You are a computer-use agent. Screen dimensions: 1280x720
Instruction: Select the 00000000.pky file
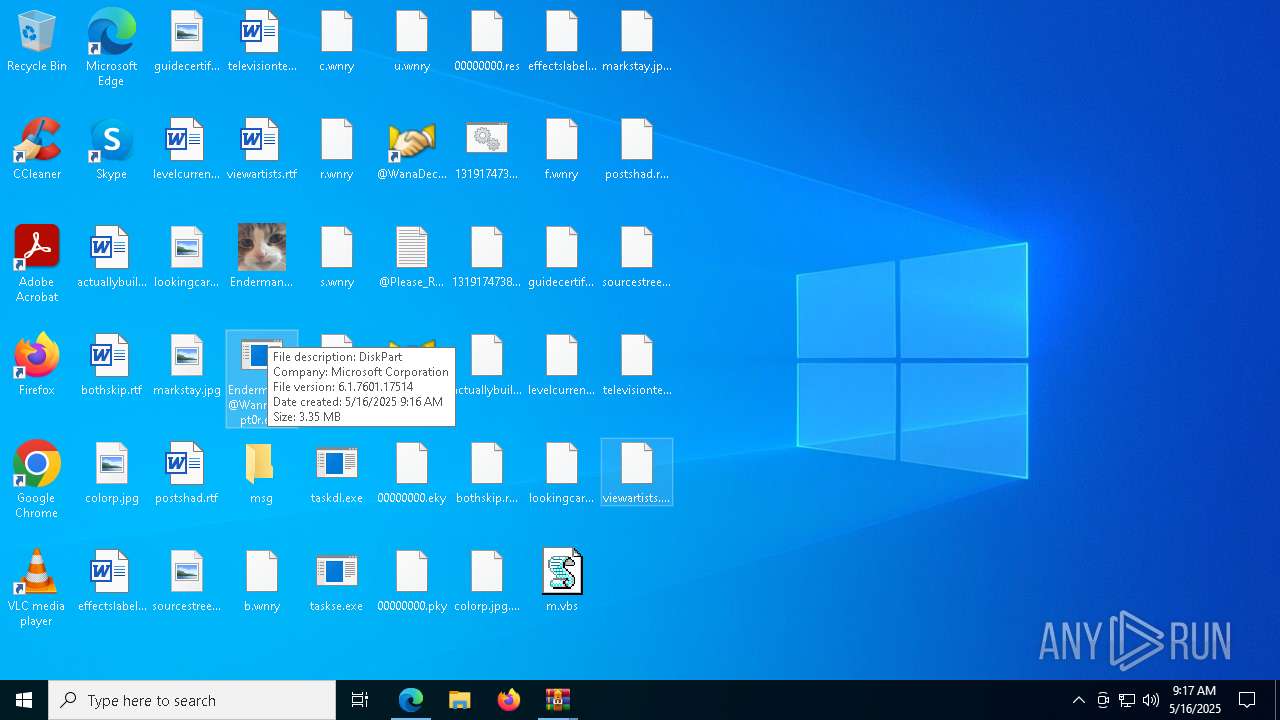[412, 582]
